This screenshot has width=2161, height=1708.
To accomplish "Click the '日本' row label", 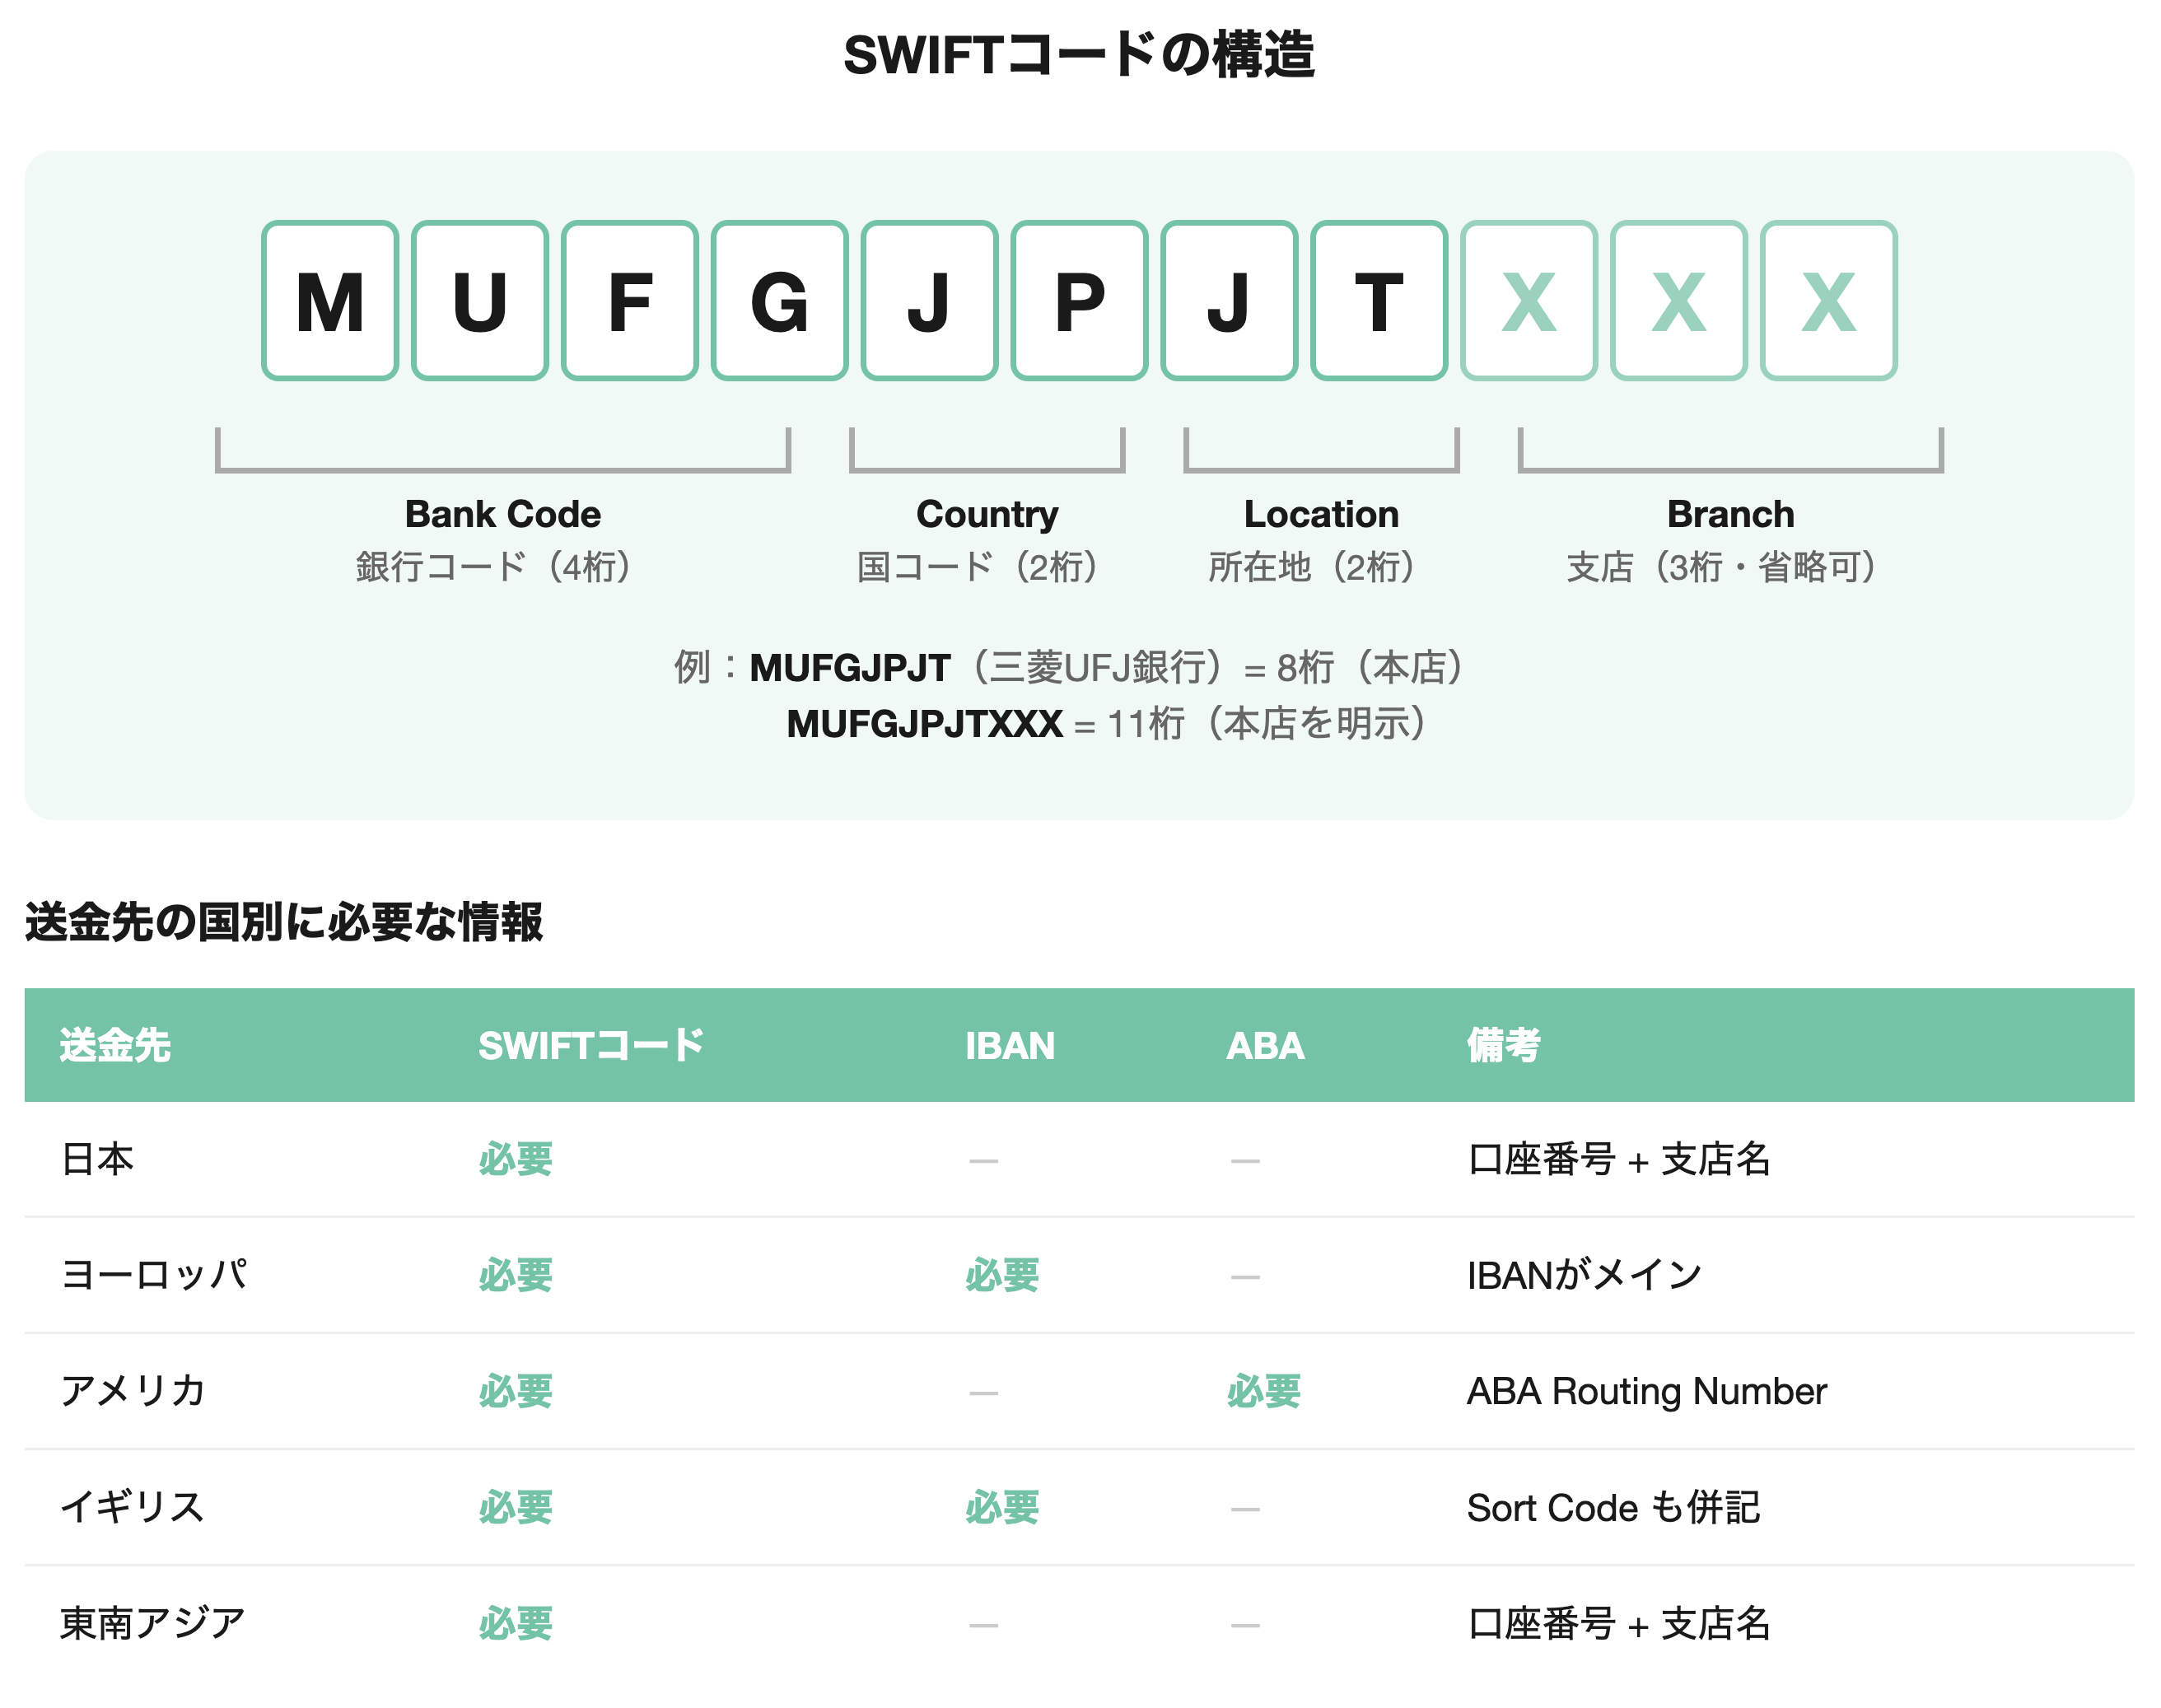I will pyautogui.click(x=97, y=1159).
